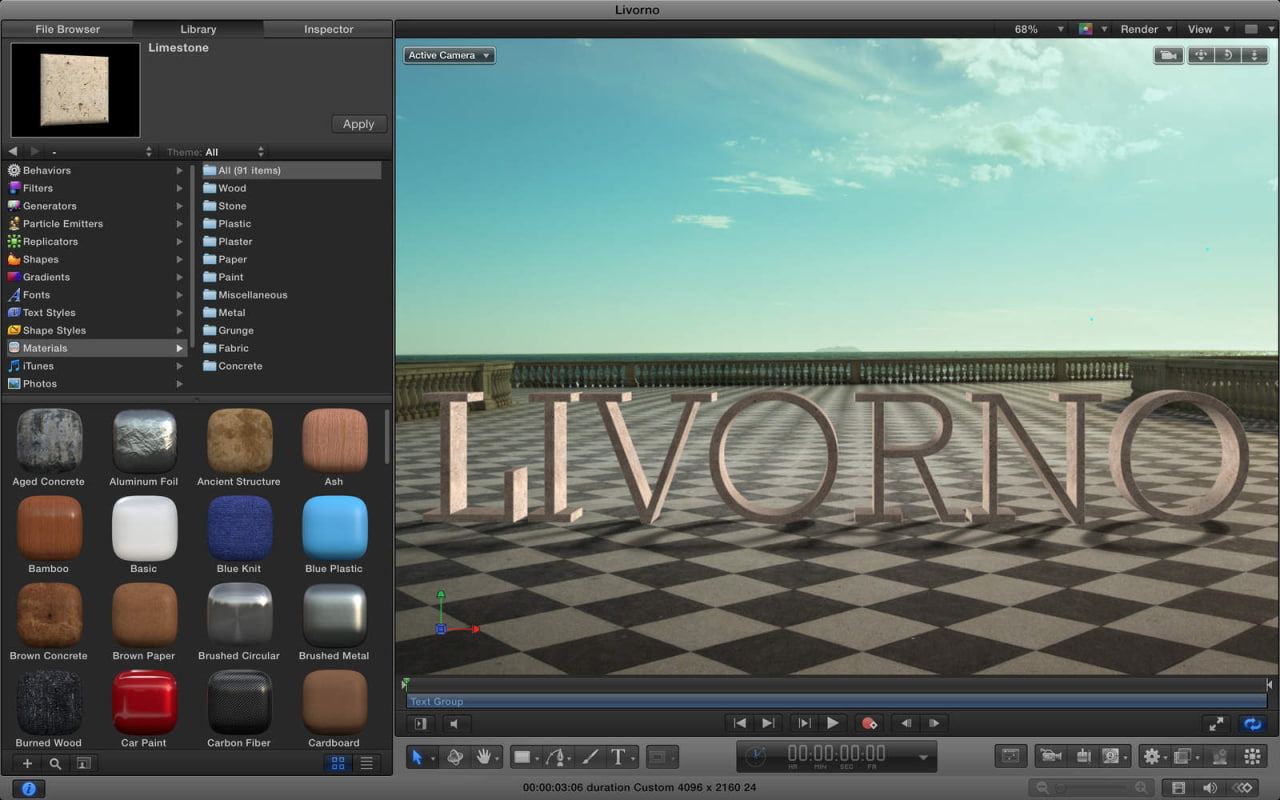Select the Blue Plastic material thumbnail
Image resolution: width=1280 pixels, height=800 pixels.
coord(333,530)
